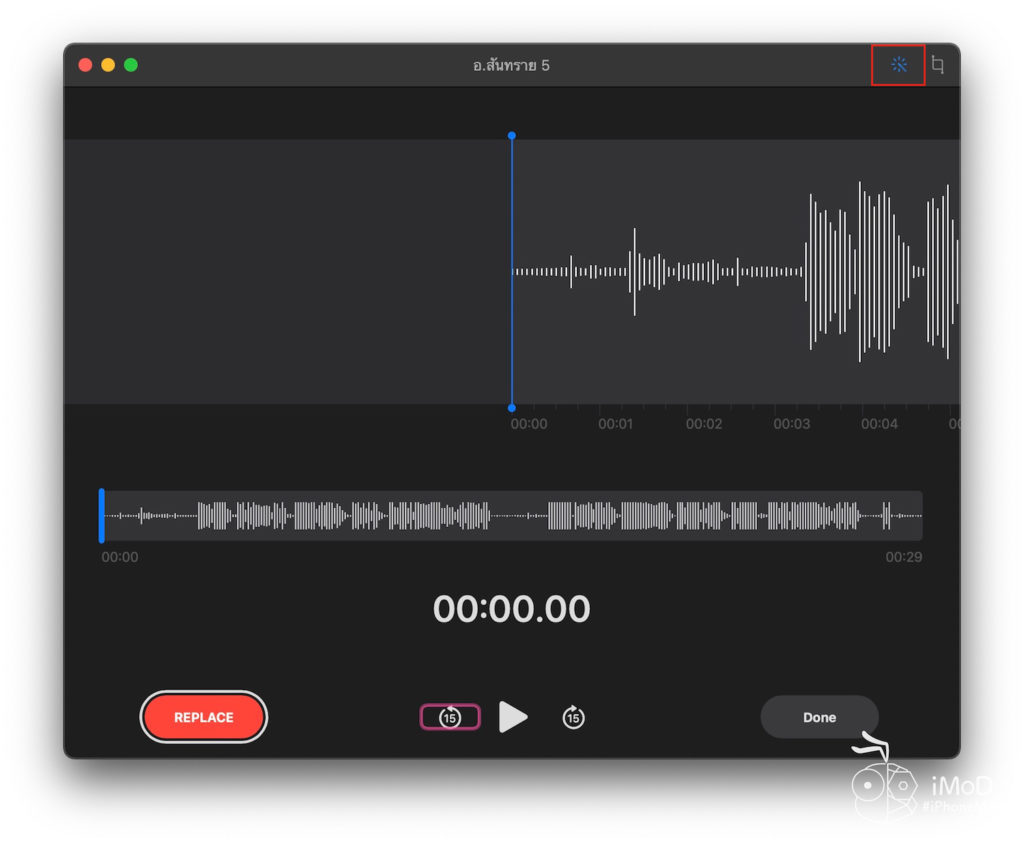Minimize the window with the yellow button

[x=108, y=65]
